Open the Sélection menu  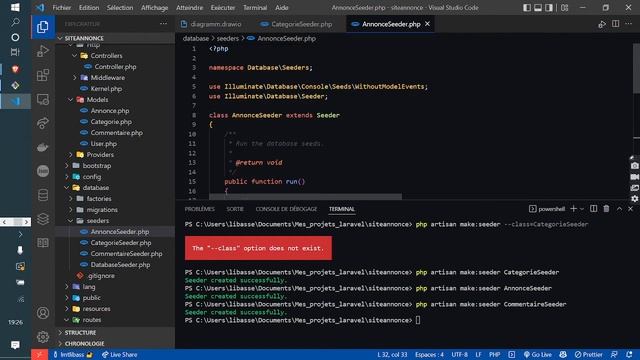coord(120,8)
